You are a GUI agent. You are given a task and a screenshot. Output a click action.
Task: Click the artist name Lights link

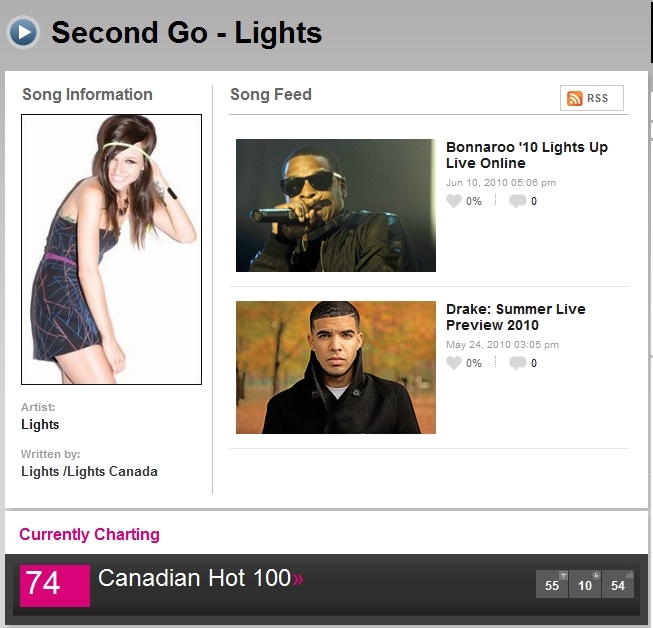click(40, 424)
